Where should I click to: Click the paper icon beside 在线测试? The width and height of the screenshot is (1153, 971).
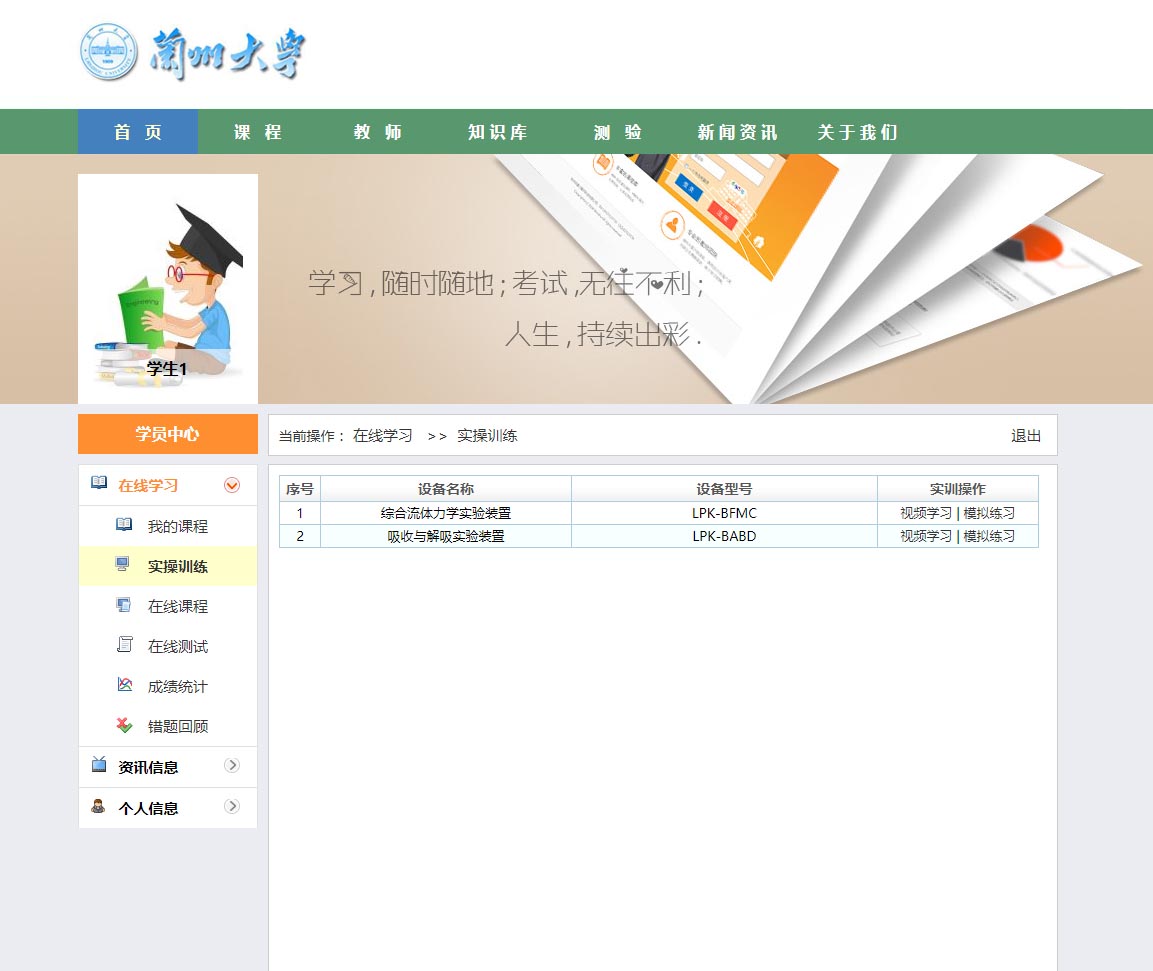click(x=124, y=645)
